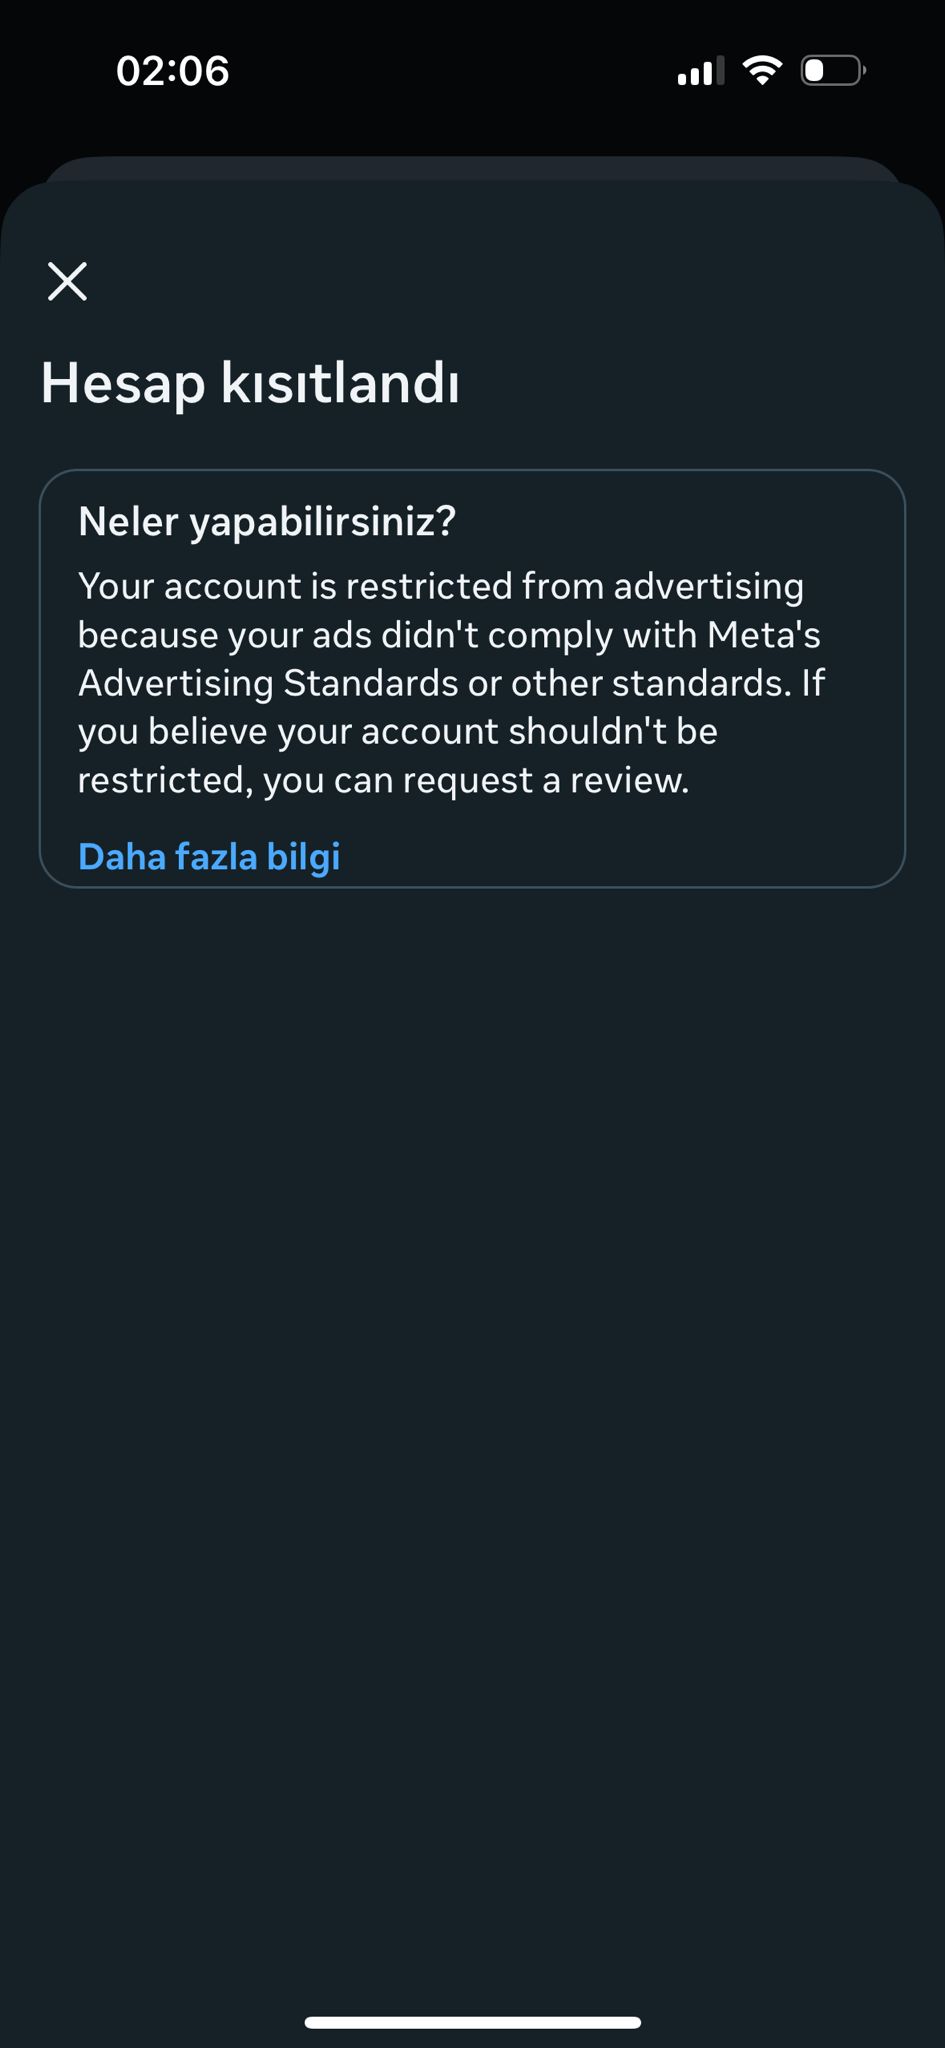Tap the phrase 'you believe your account shouldn't be'
The image size is (945, 2048).
pos(398,732)
